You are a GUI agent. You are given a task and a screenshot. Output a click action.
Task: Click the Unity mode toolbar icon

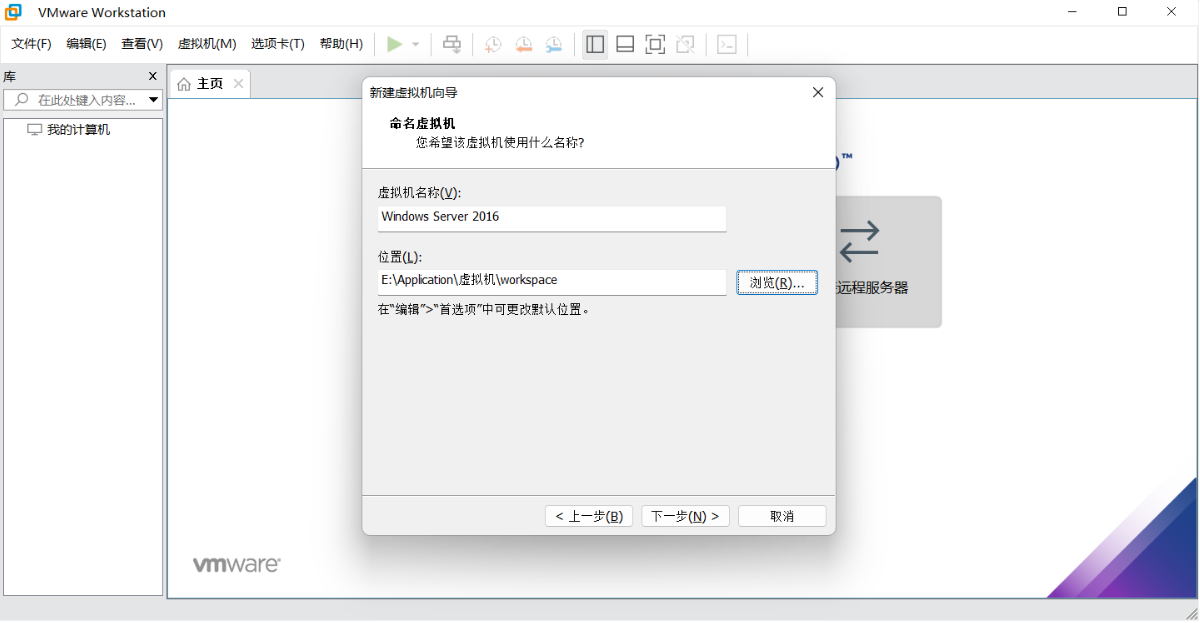685,44
